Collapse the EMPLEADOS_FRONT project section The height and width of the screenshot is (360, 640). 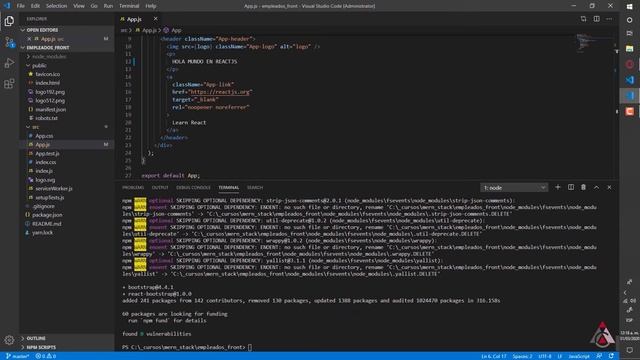click(x=67, y=48)
